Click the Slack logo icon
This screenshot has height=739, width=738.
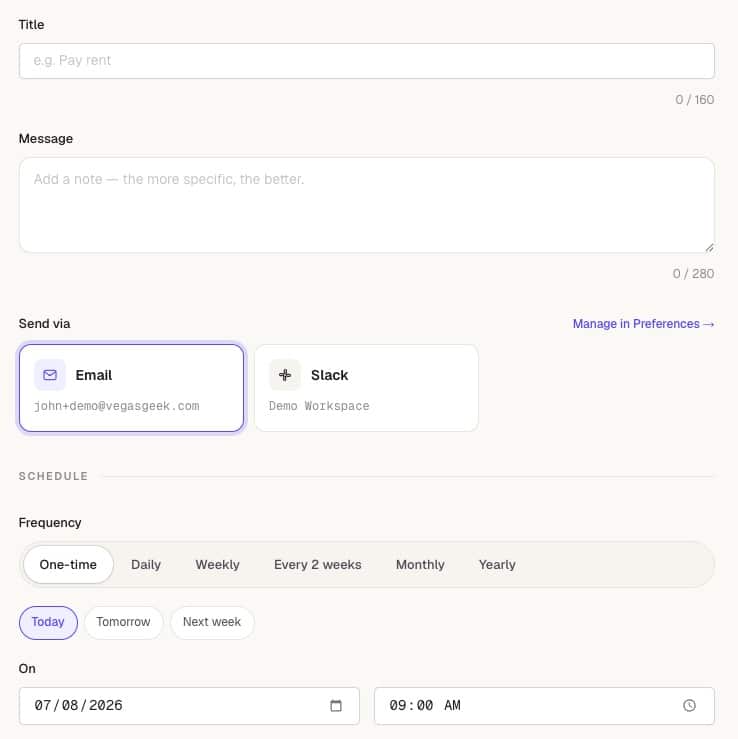pyautogui.click(x=285, y=375)
